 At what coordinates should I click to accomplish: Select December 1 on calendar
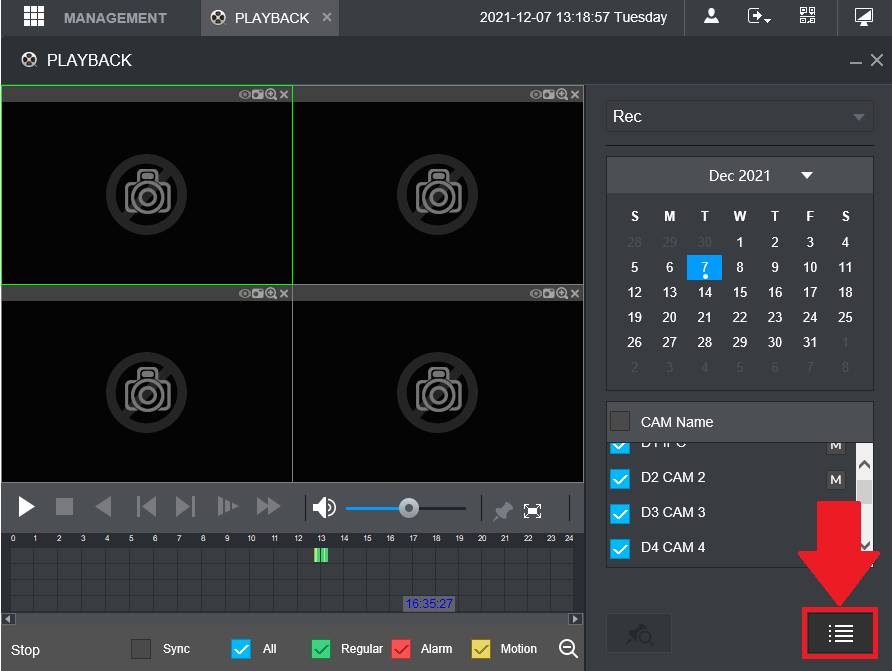coord(740,242)
